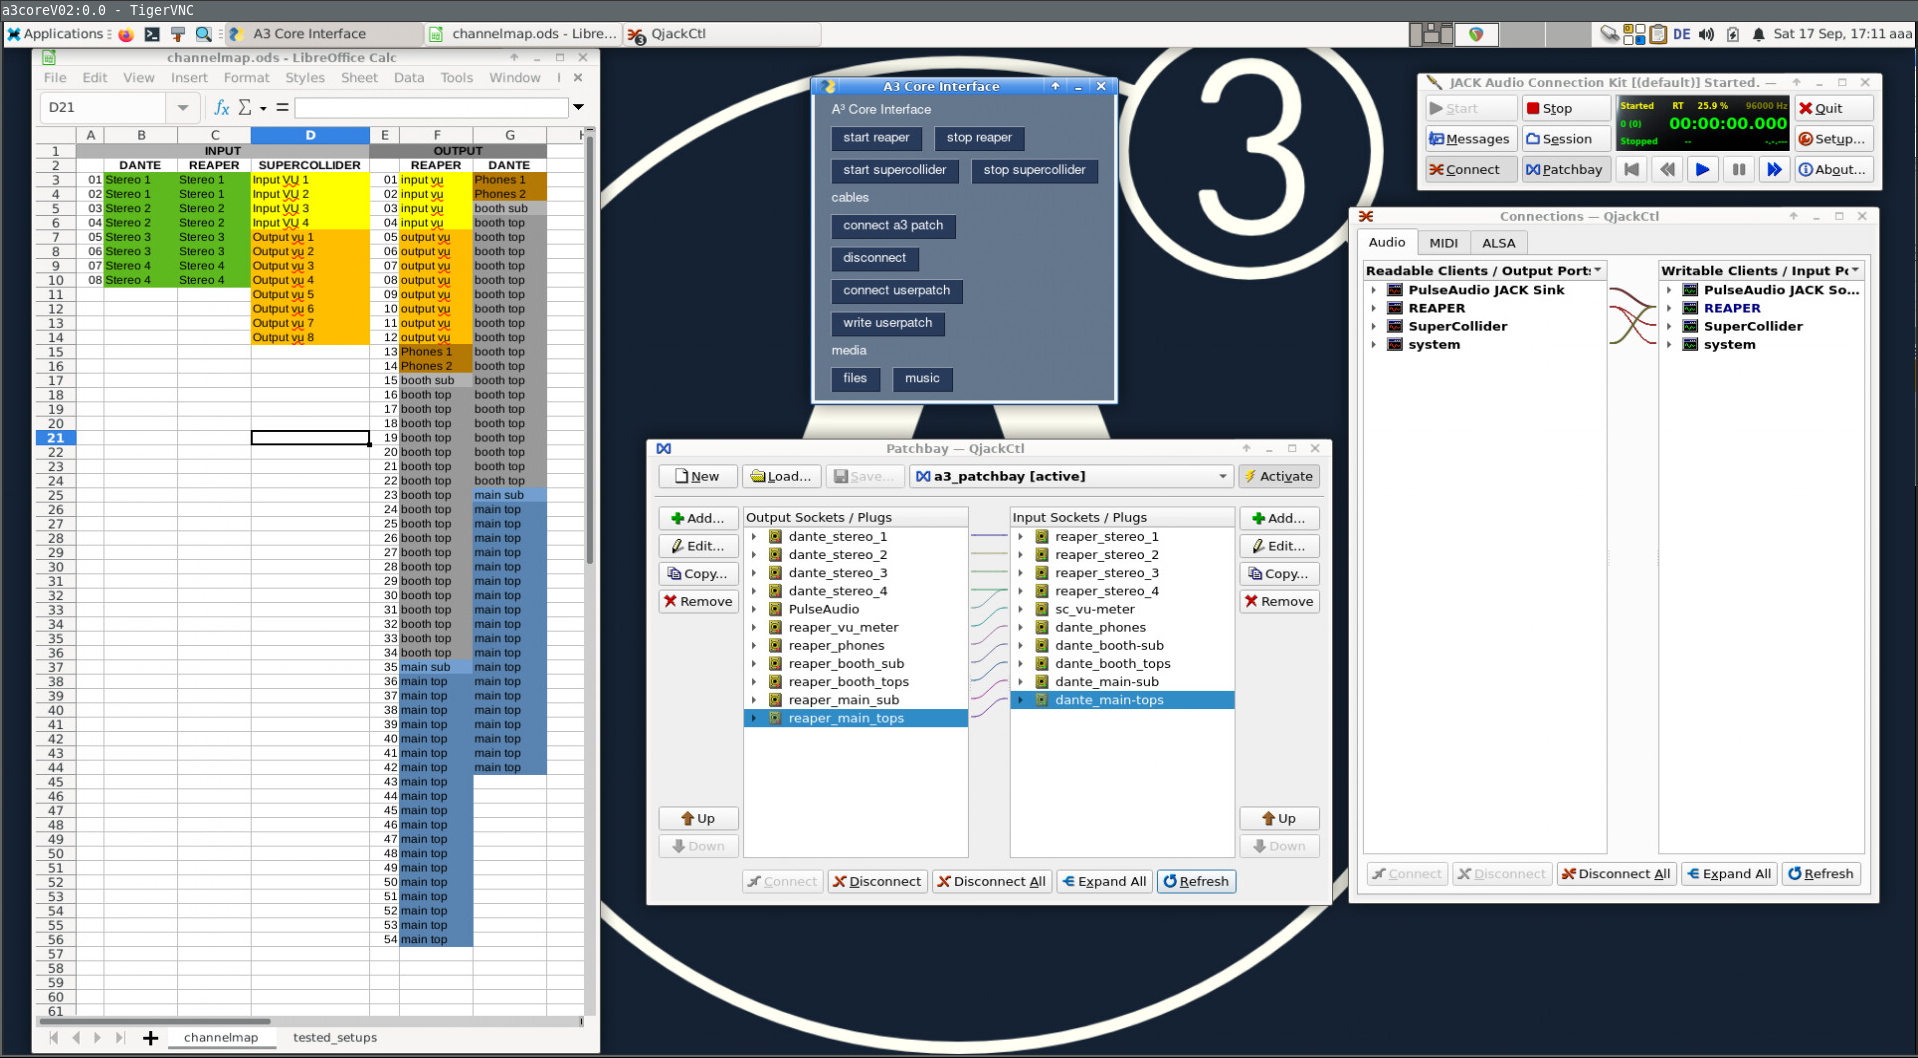1918x1058 pixels.
Task: Click JACK transport Pause button
Action: click(1738, 169)
